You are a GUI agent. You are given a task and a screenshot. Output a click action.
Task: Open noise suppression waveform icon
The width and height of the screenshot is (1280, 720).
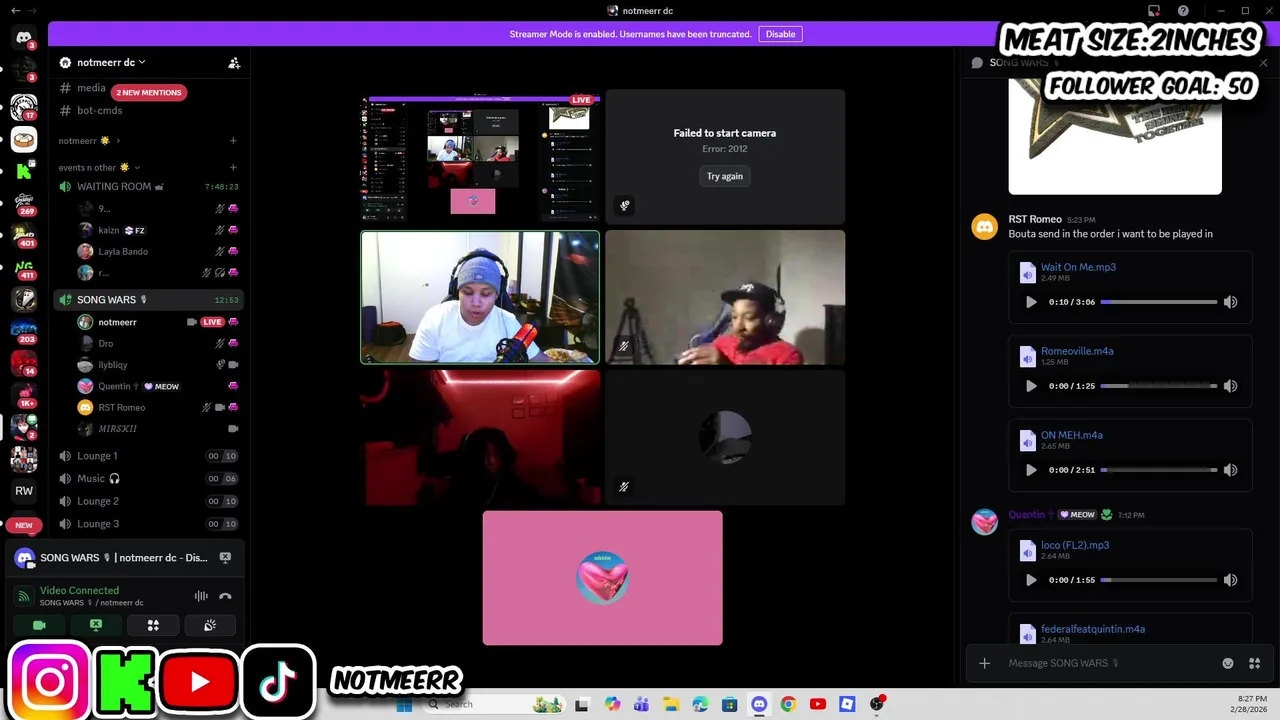(201, 596)
